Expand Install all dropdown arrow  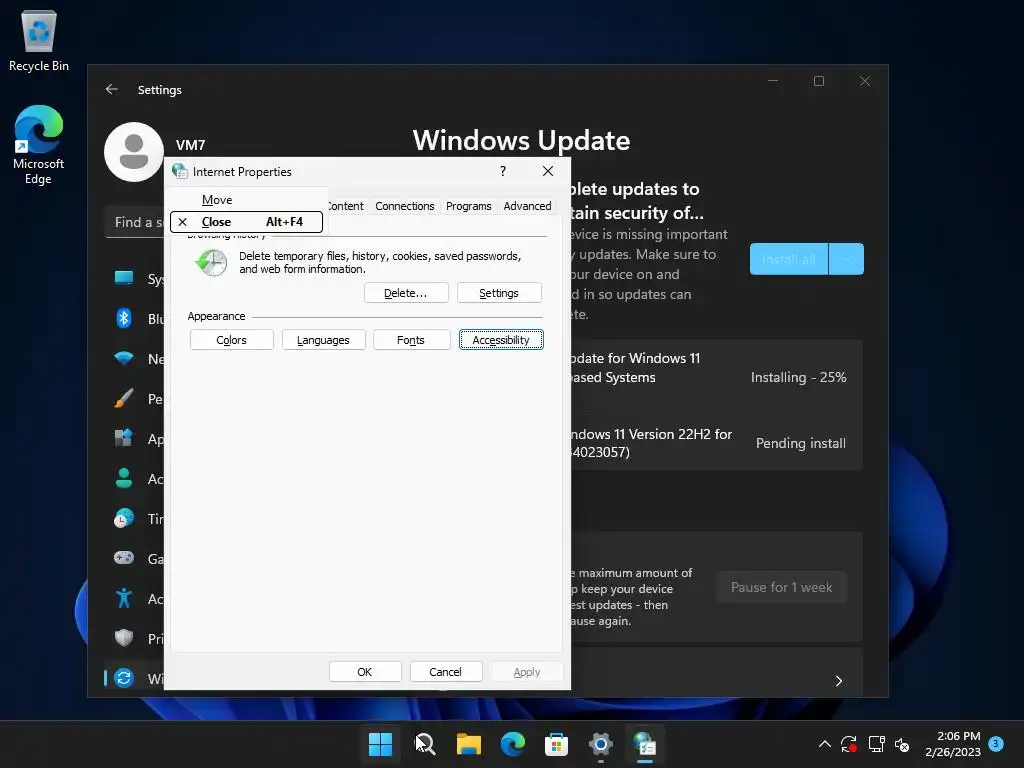(846, 259)
